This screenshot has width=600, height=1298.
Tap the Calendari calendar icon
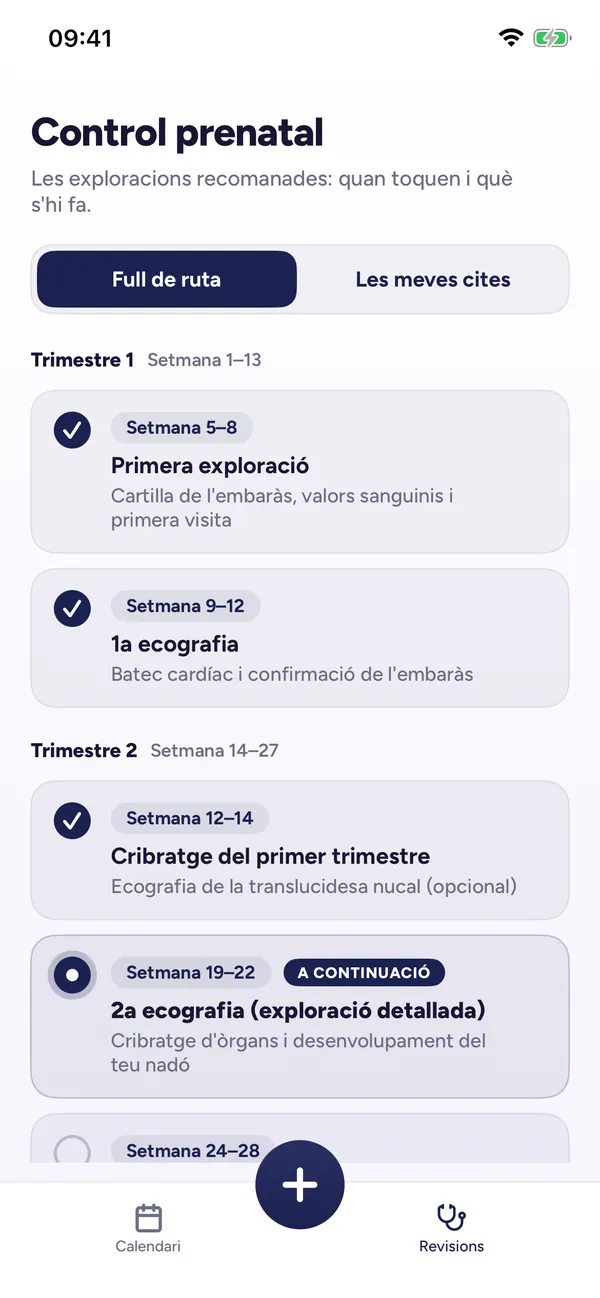tap(148, 1218)
